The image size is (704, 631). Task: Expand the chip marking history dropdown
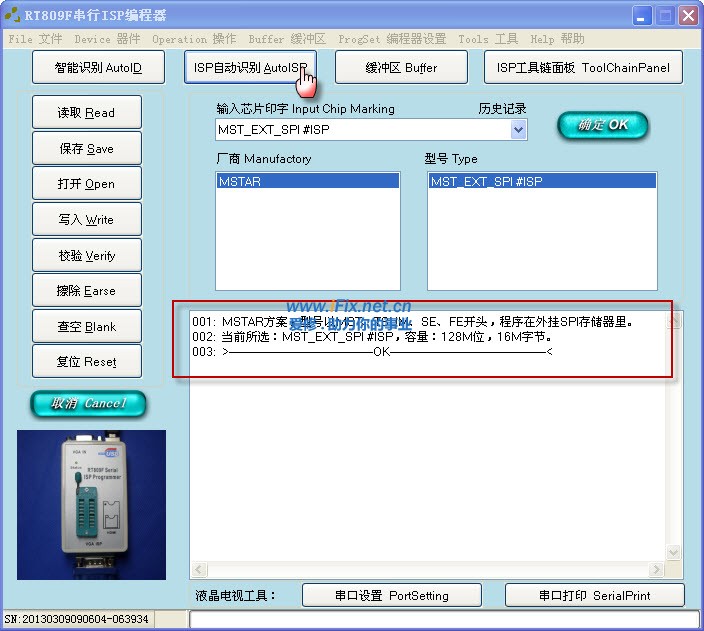pyautogui.click(x=518, y=130)
